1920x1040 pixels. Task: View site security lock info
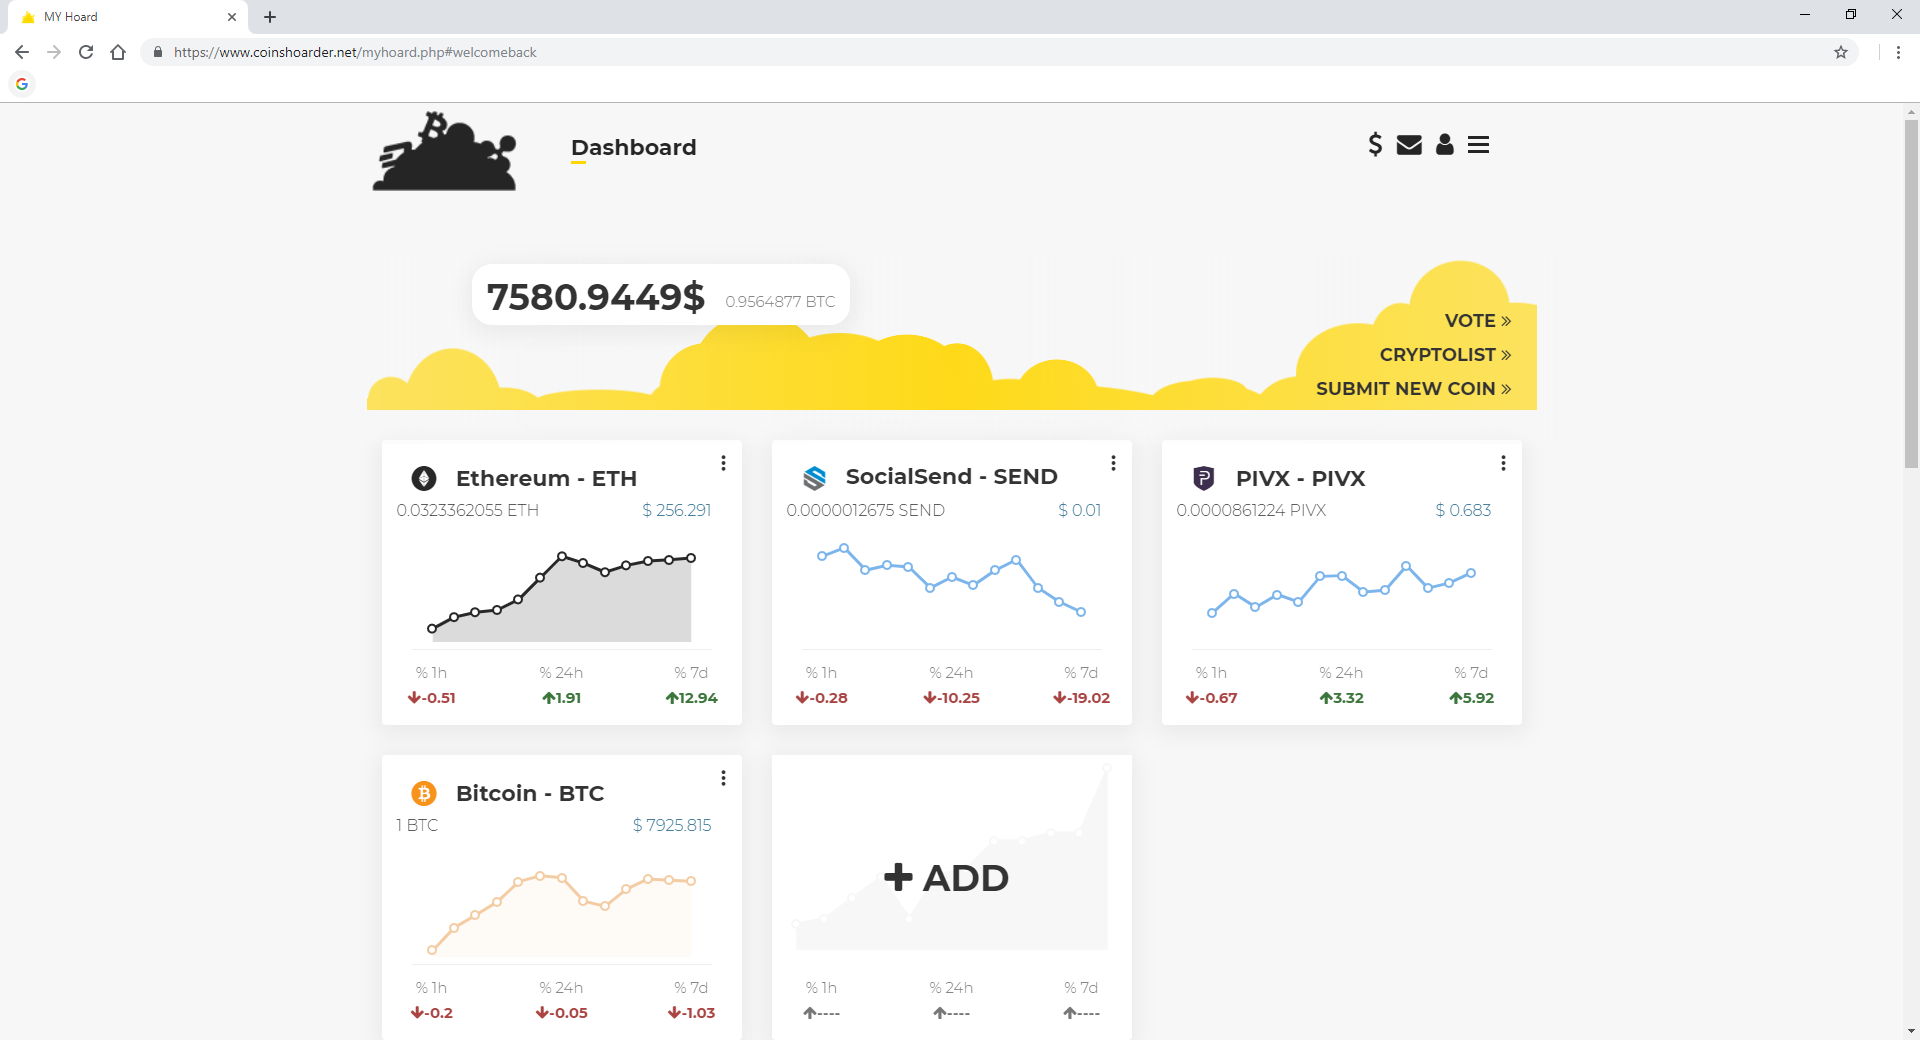pos(157,52)
